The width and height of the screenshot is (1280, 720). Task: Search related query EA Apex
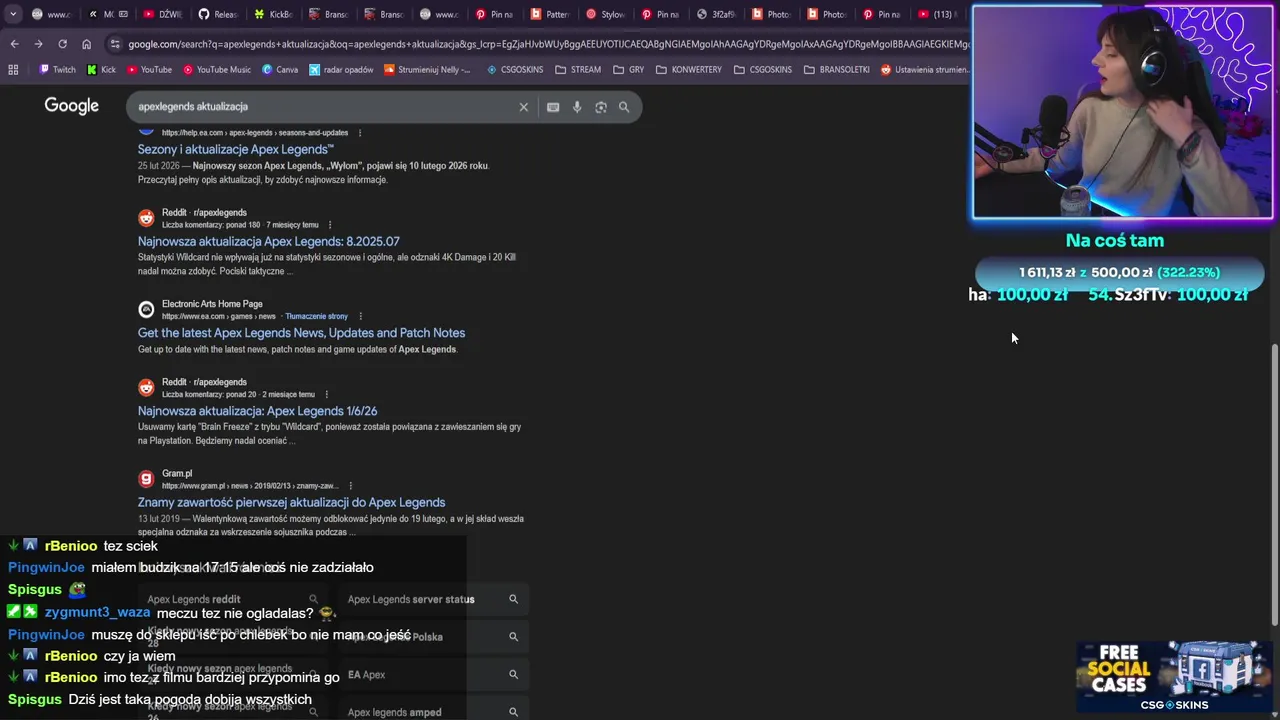point(433,675)
